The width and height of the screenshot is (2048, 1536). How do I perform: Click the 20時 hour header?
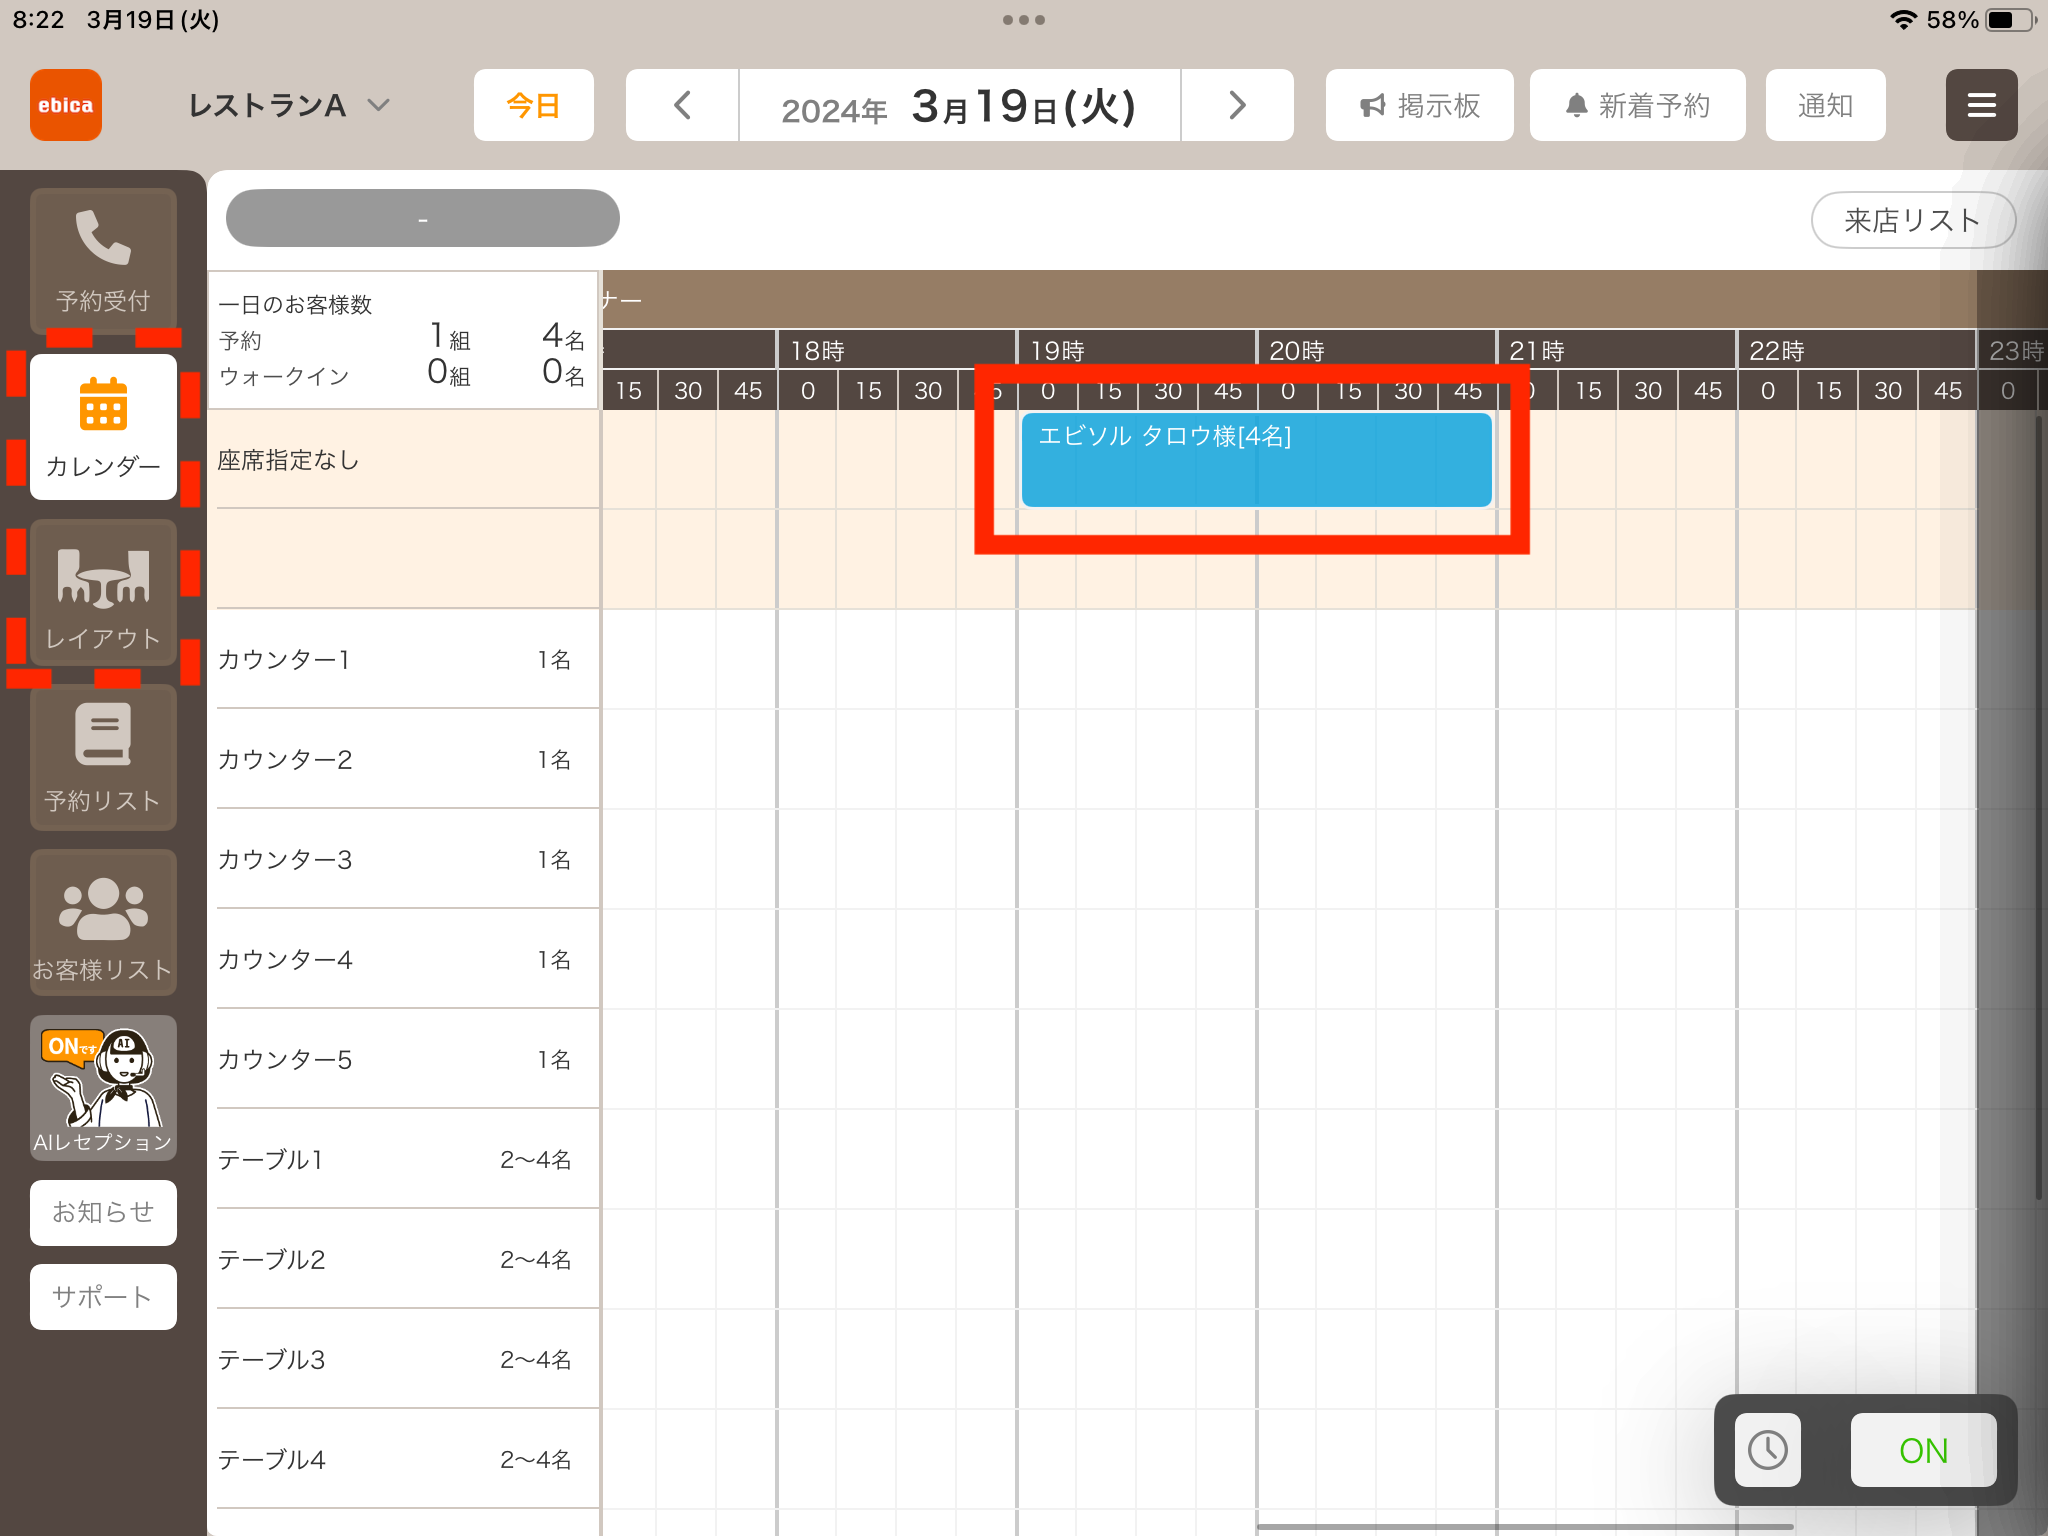[1377, 351]
